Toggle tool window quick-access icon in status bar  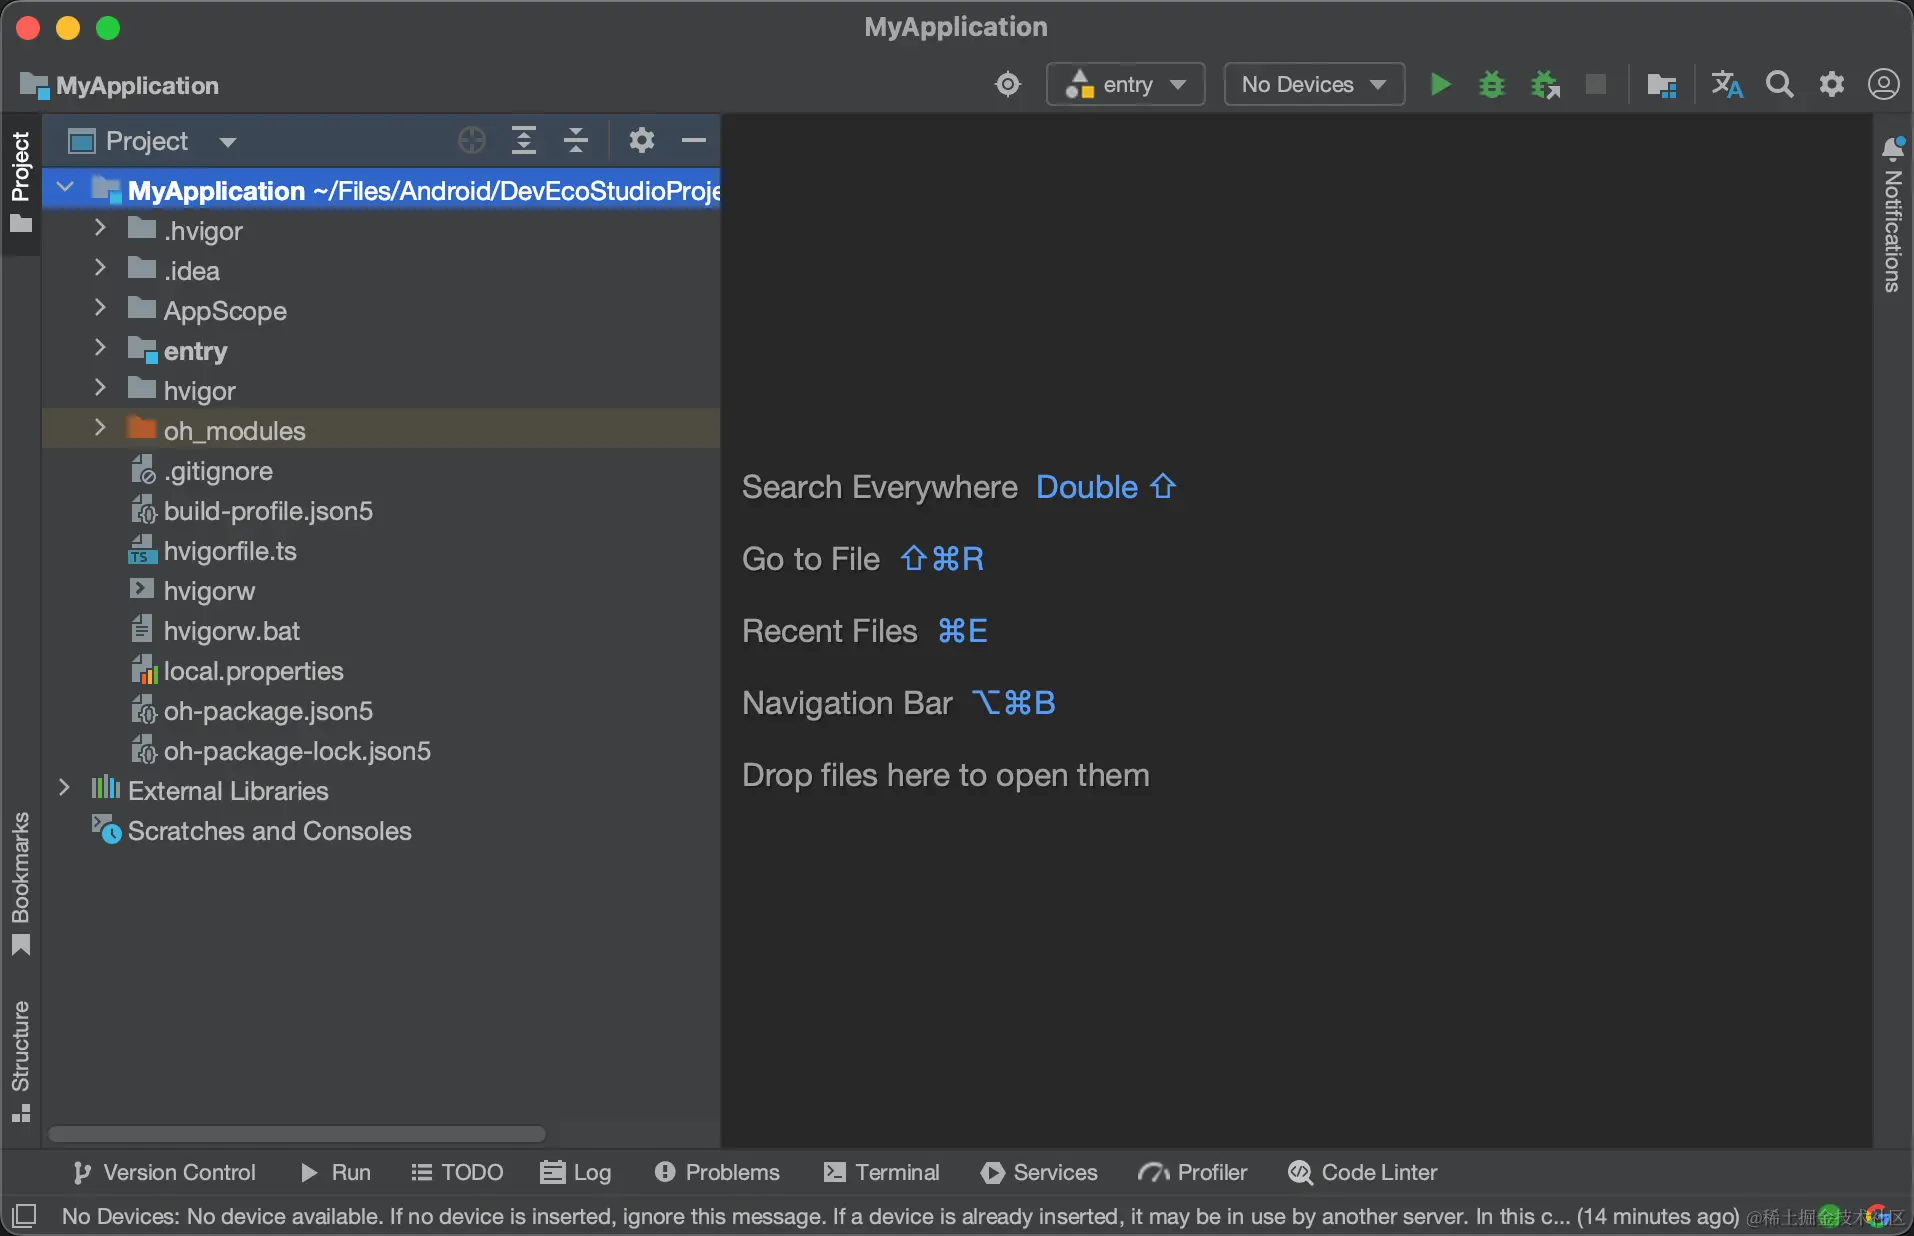(24, 1216)
